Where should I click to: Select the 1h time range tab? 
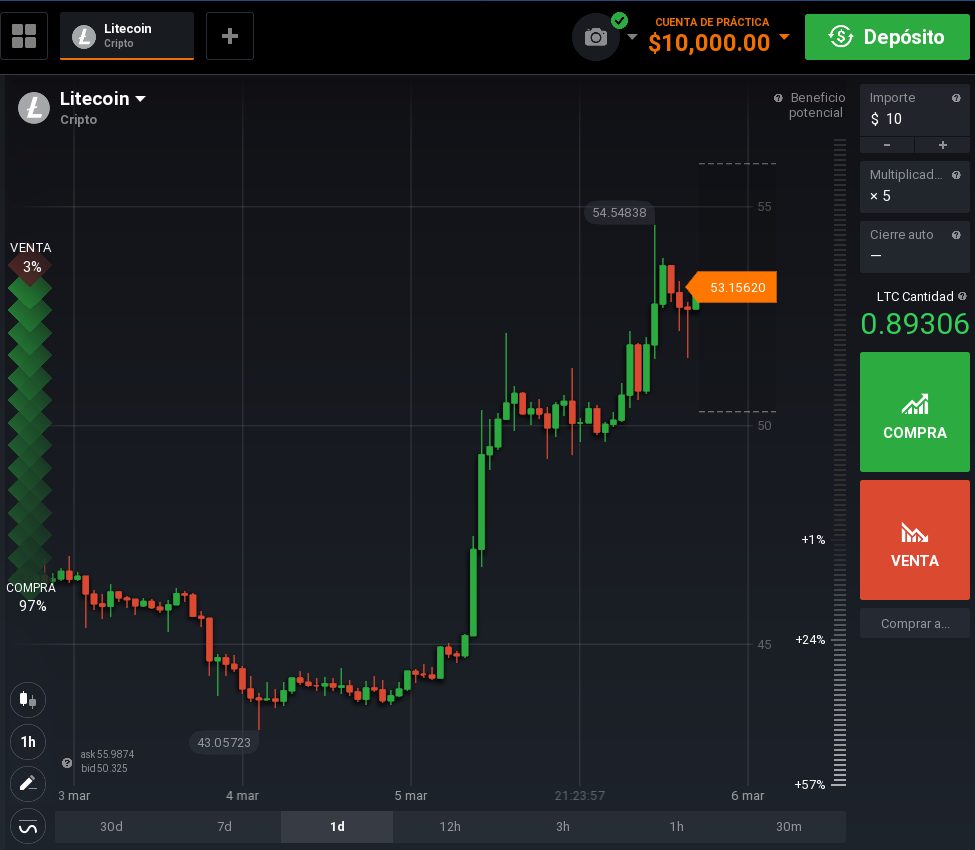tap(677, 826)
